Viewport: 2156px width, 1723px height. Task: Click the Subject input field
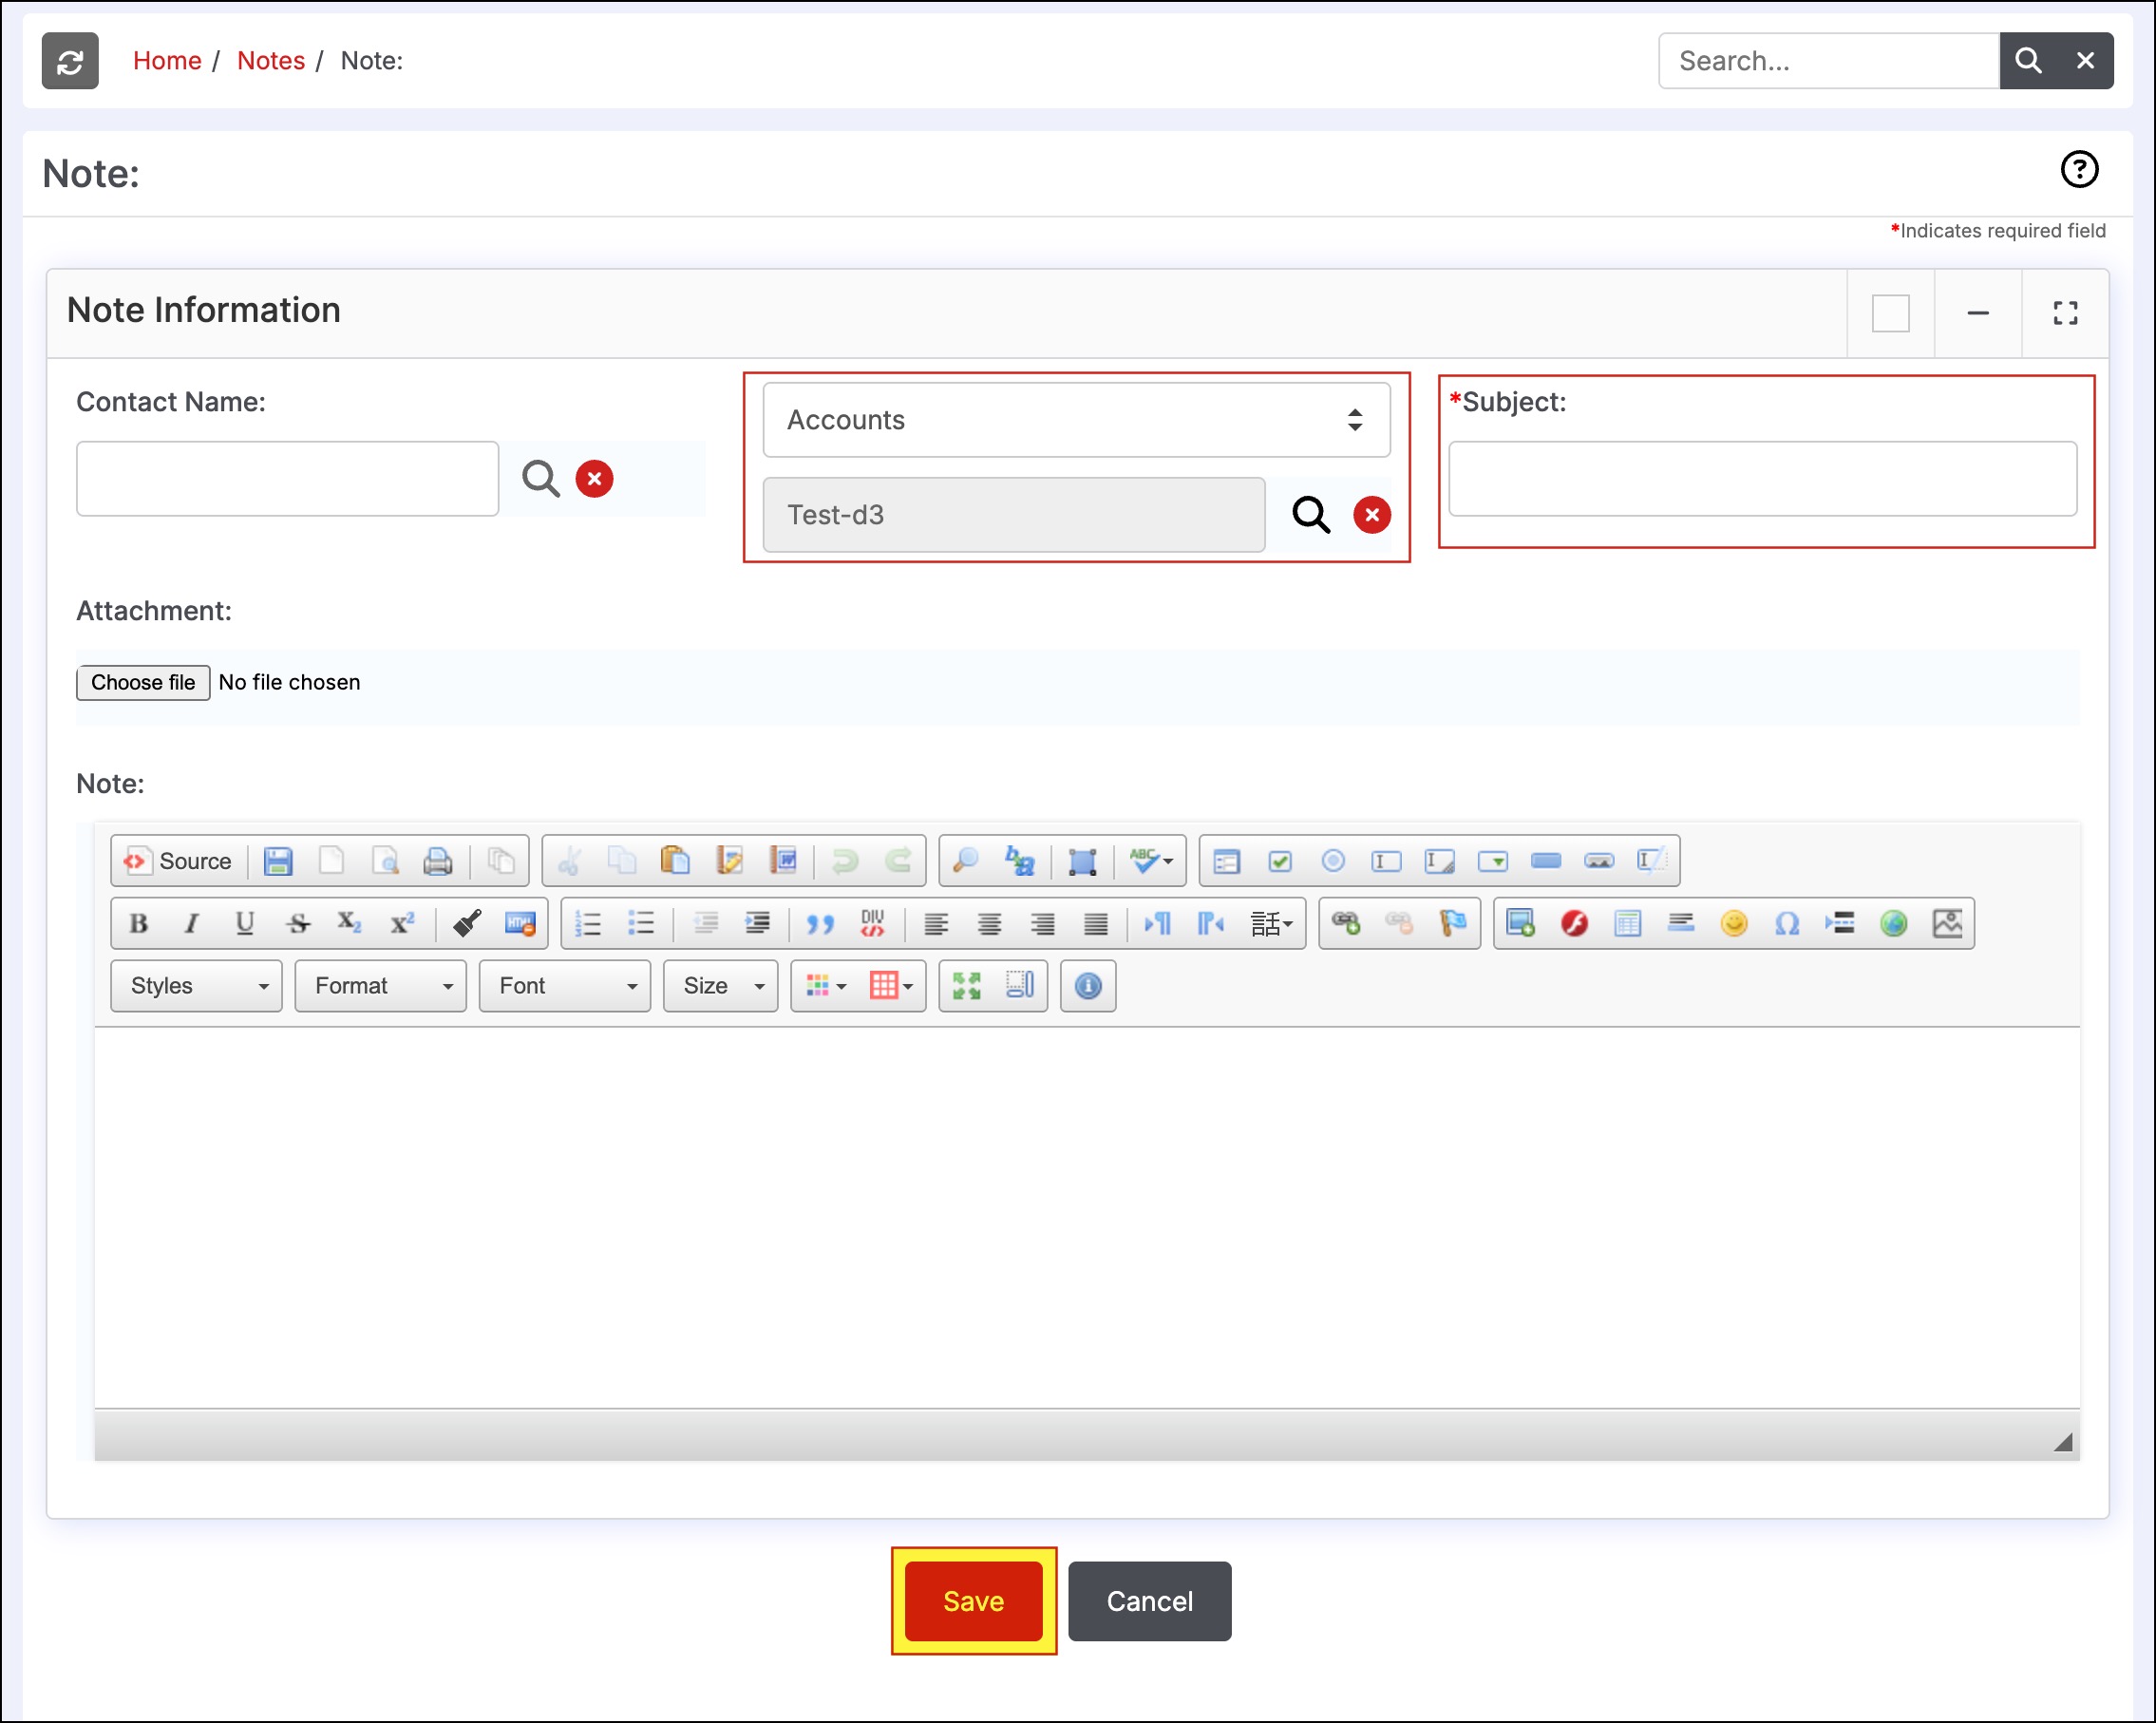(1762, 479)
